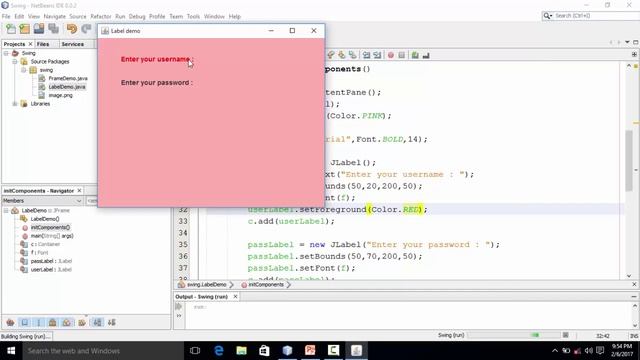Image resolution: width=640 pixels, height=360 pixels.
Task: Collapse the LabelDemo class in Navigator
Action: tap(6, 211)
